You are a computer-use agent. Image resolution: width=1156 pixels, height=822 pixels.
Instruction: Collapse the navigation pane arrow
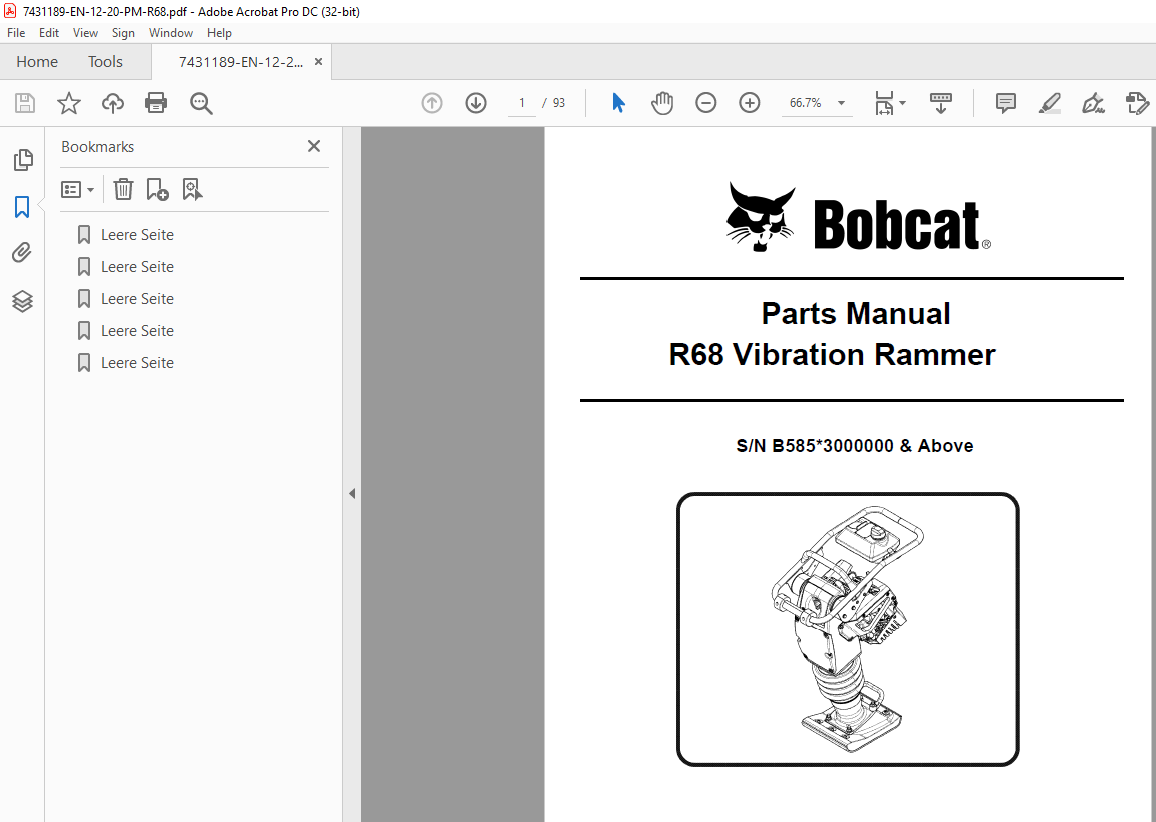click(x=352, y=493)
